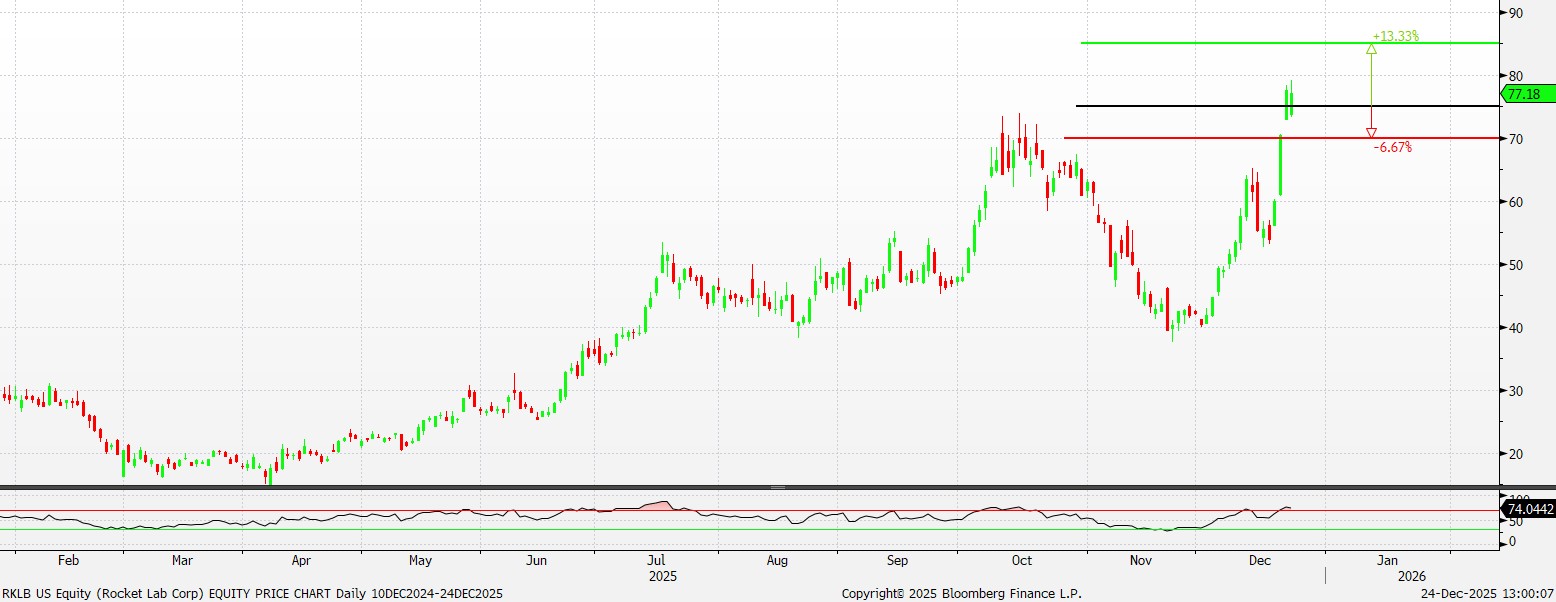The height and width of the screenshot is (602, 1556).
Task: Click the 20 price axis label
Action: click(x=1516, y=454)
